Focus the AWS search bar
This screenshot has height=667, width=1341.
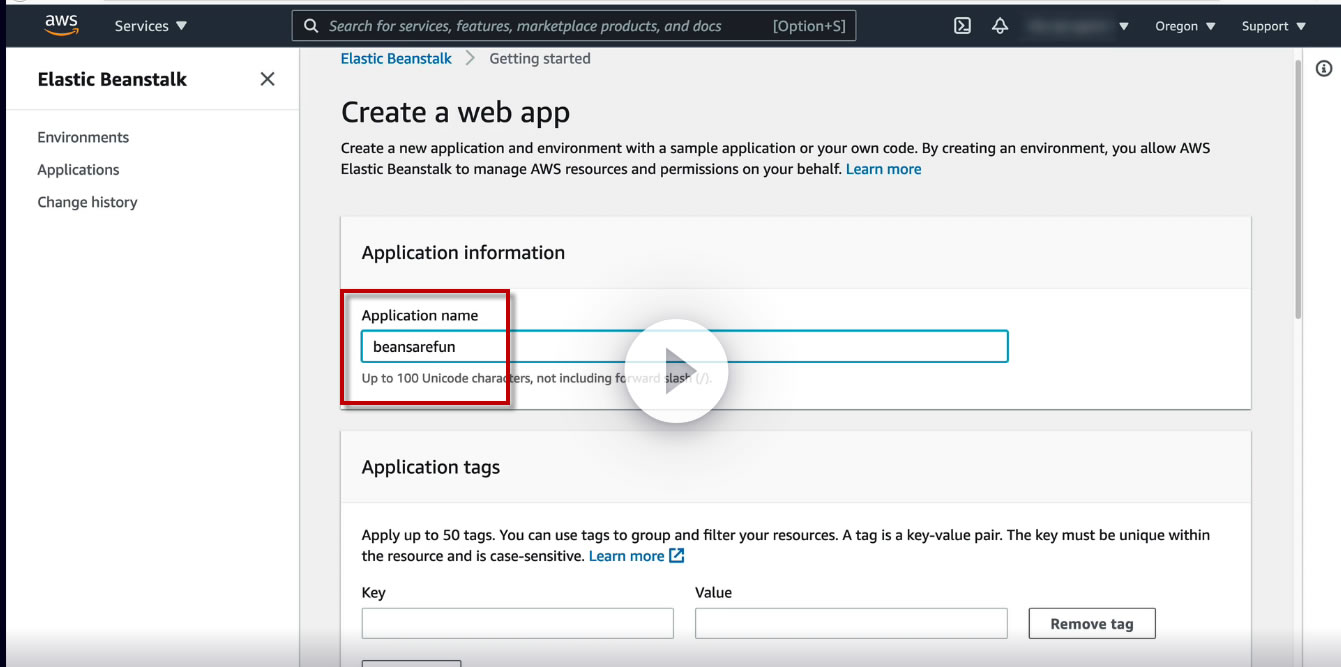click(x=574, y=26)
